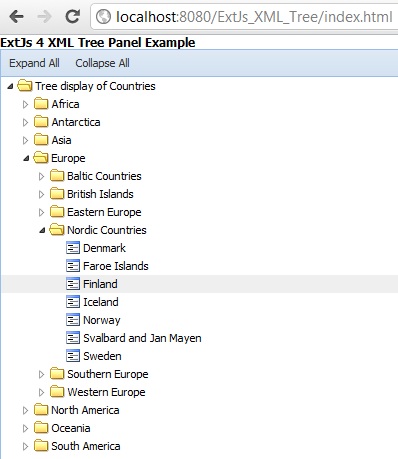Screen dimensions: 398x459
Task: Select the Tree display of Countries label
Action: 95,86
